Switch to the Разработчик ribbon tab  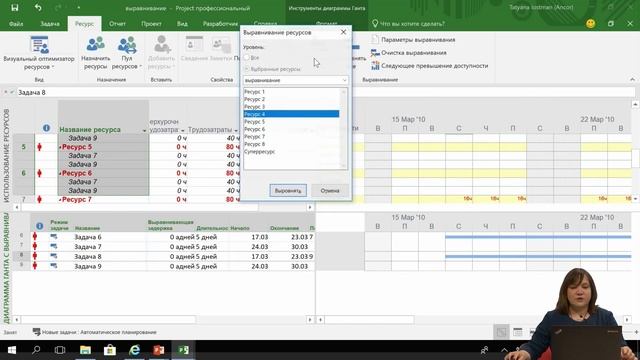coord(220,24)
